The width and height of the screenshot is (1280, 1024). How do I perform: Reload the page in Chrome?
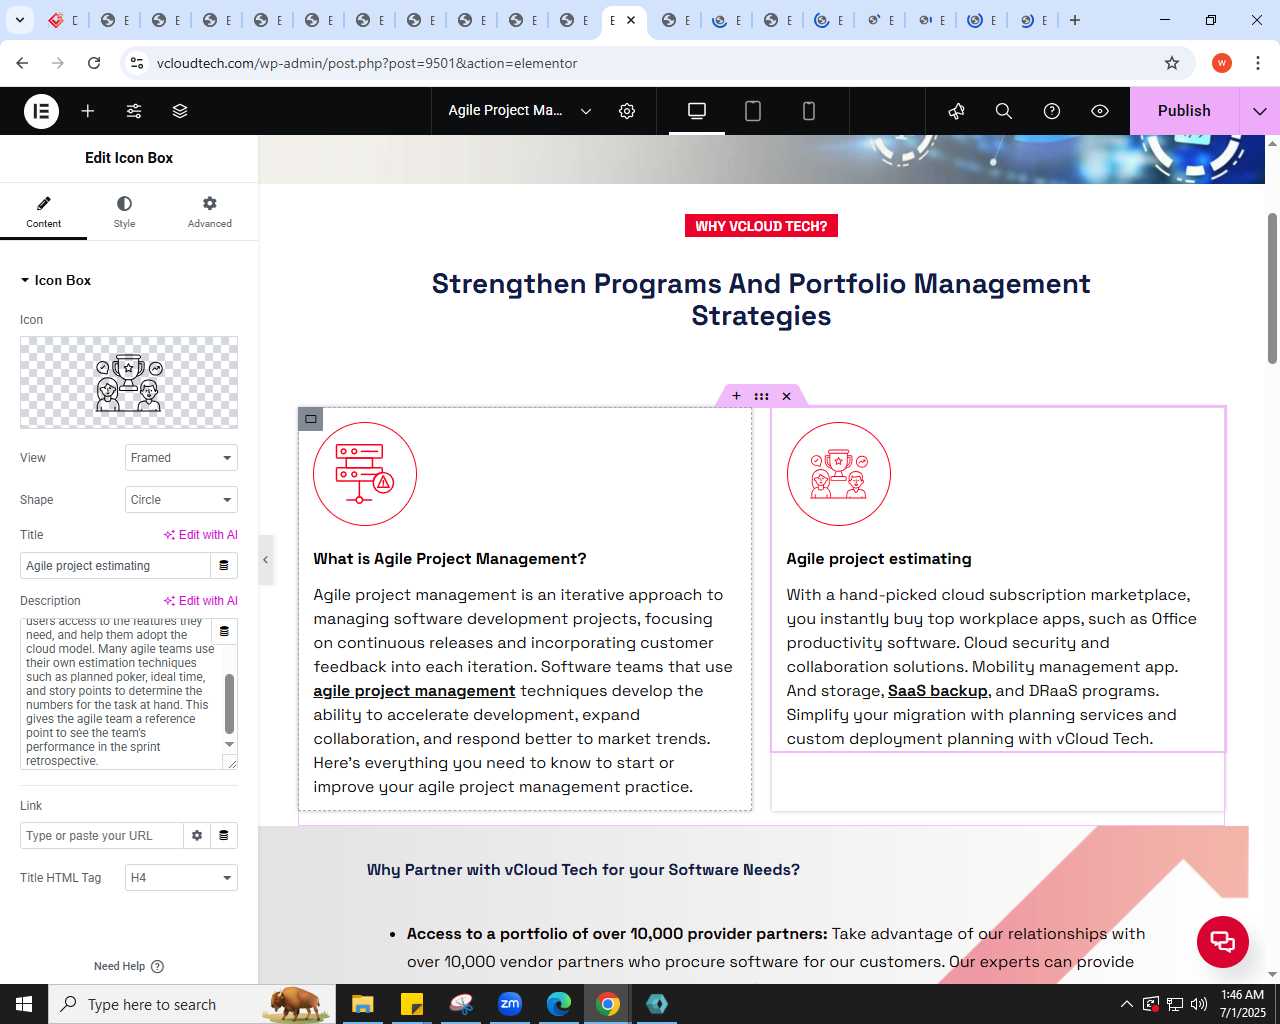click(x=94, y=63)
